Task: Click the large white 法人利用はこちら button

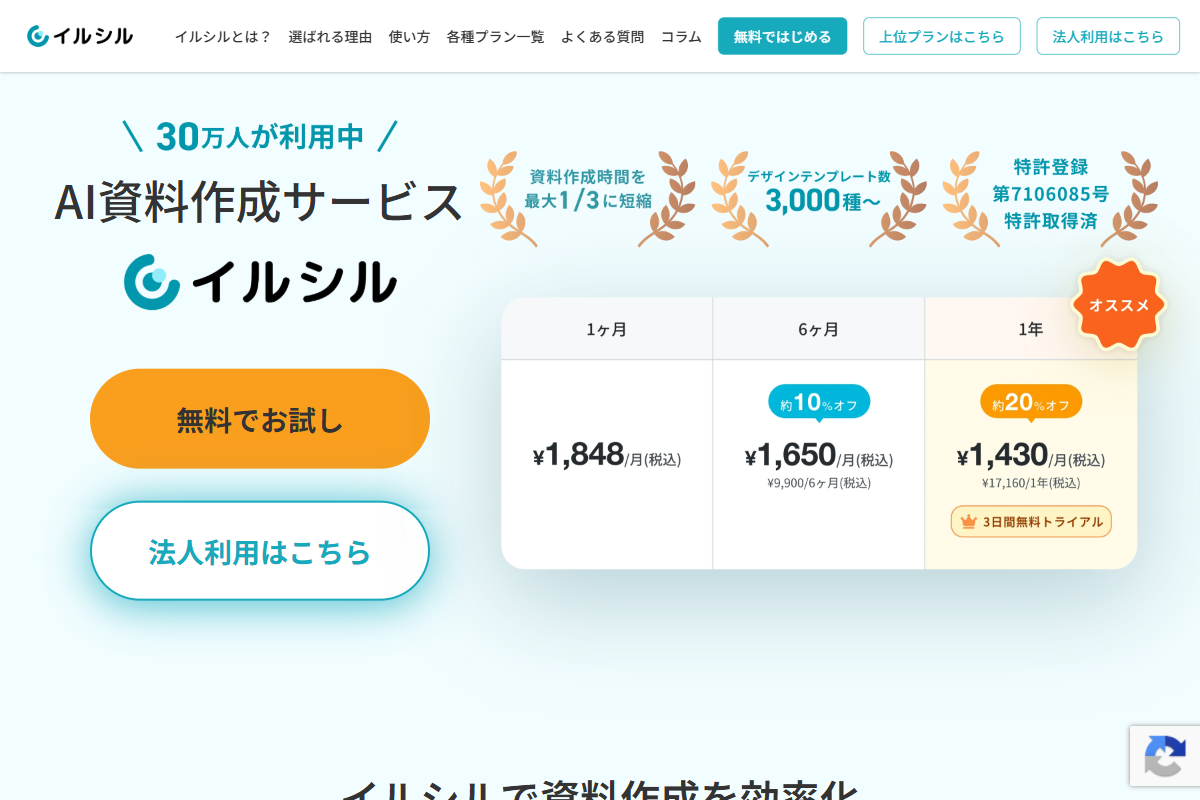Action: click(x=260, y=551)
